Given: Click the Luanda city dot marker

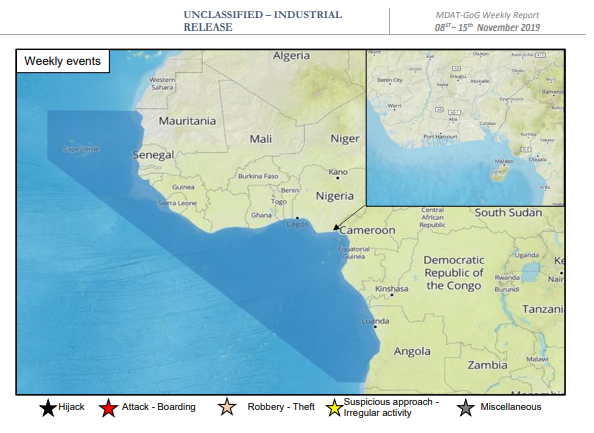Looking at the screenshot, I should pos(375,327).
